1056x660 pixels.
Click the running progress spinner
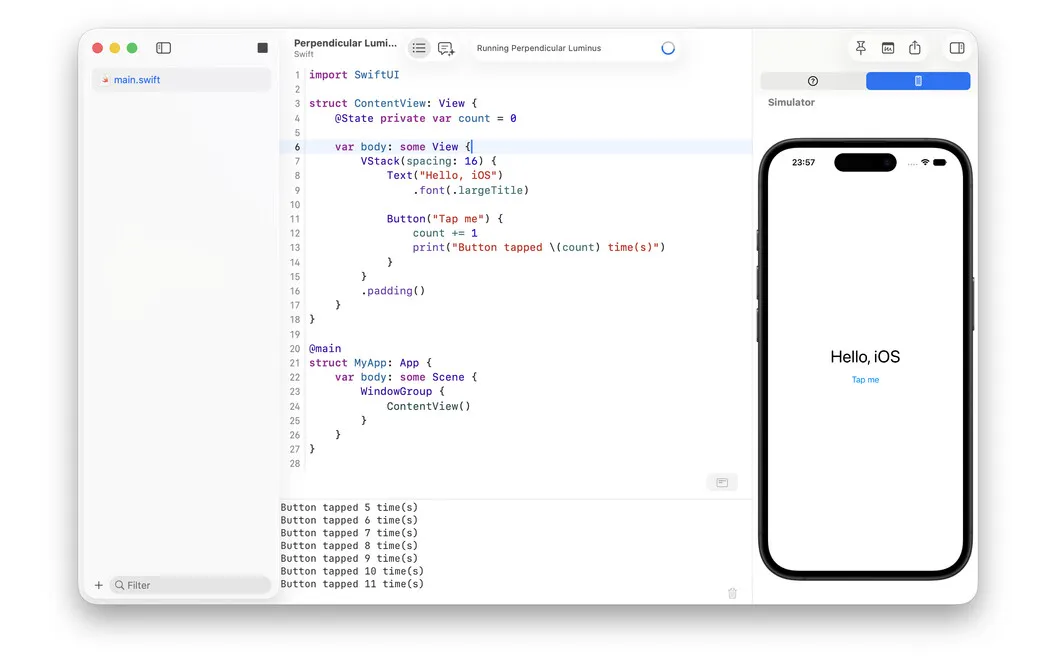pyautogui.click(x=667, y=48)
